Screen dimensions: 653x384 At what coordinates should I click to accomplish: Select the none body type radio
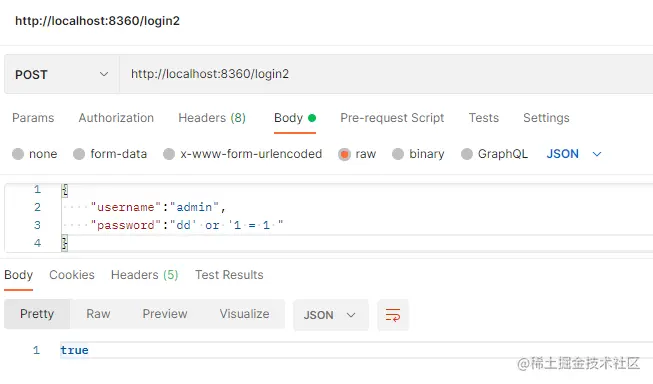pyautogui.click(x=18, y=154)
